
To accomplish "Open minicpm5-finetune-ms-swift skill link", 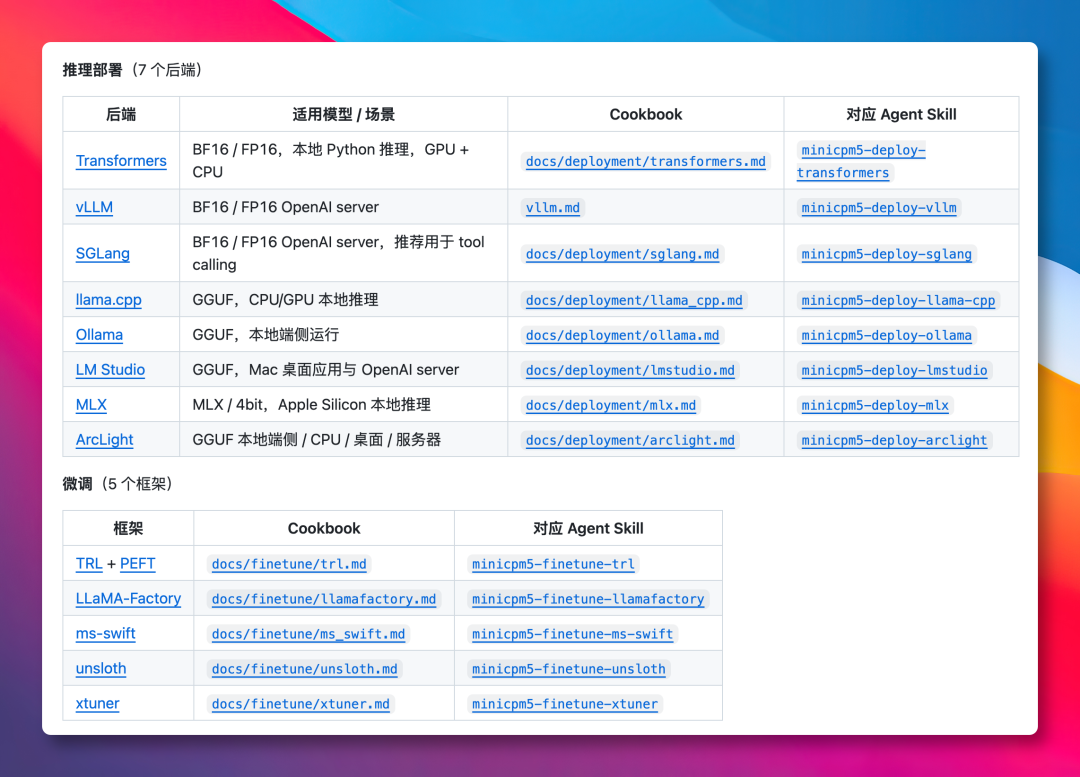I will (x=572, y=634).
